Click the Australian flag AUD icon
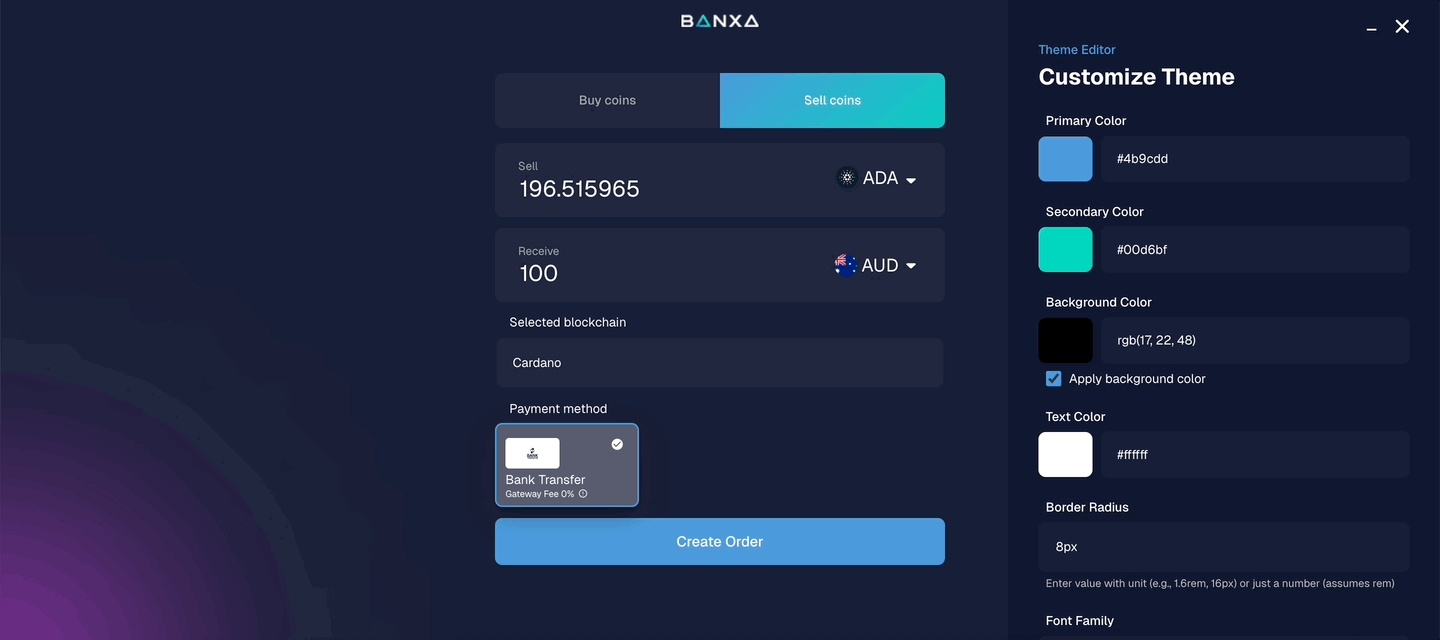 [x=845, y=265]
